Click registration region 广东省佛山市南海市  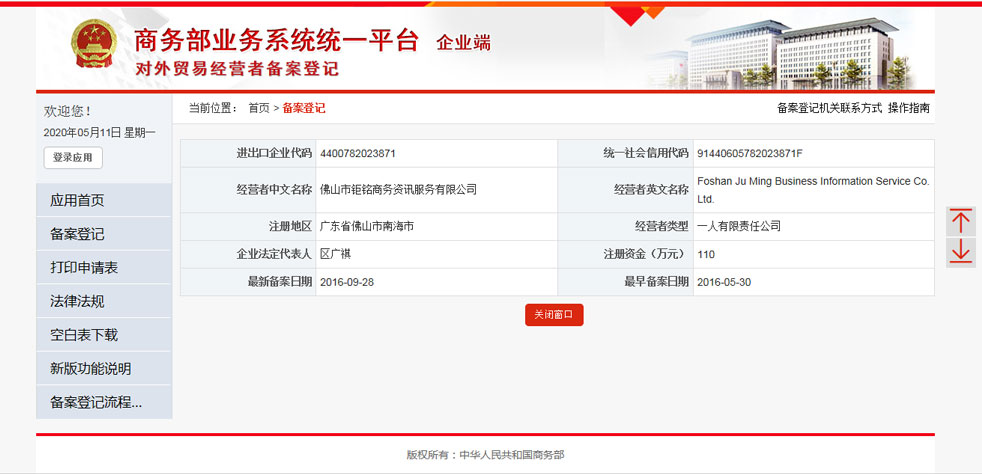coord(366,227)
